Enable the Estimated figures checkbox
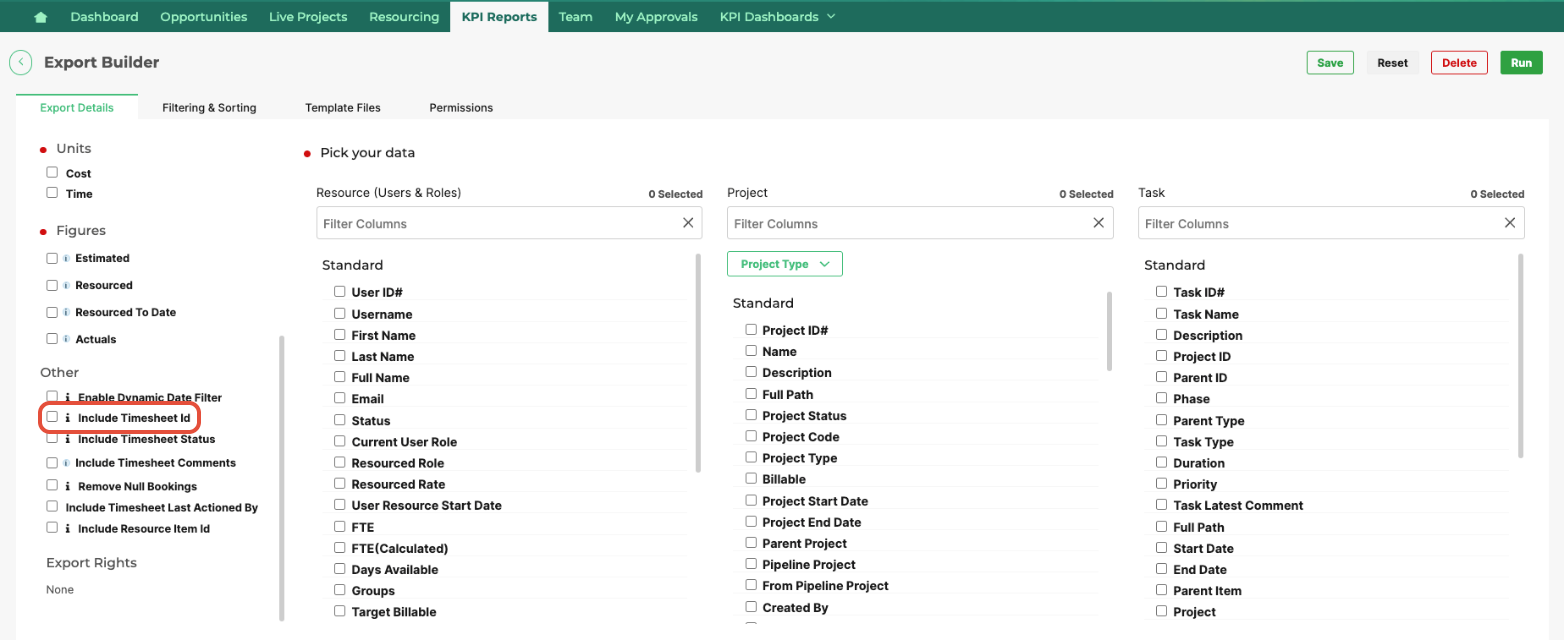Screen dimensions: 1564x640 52,258
